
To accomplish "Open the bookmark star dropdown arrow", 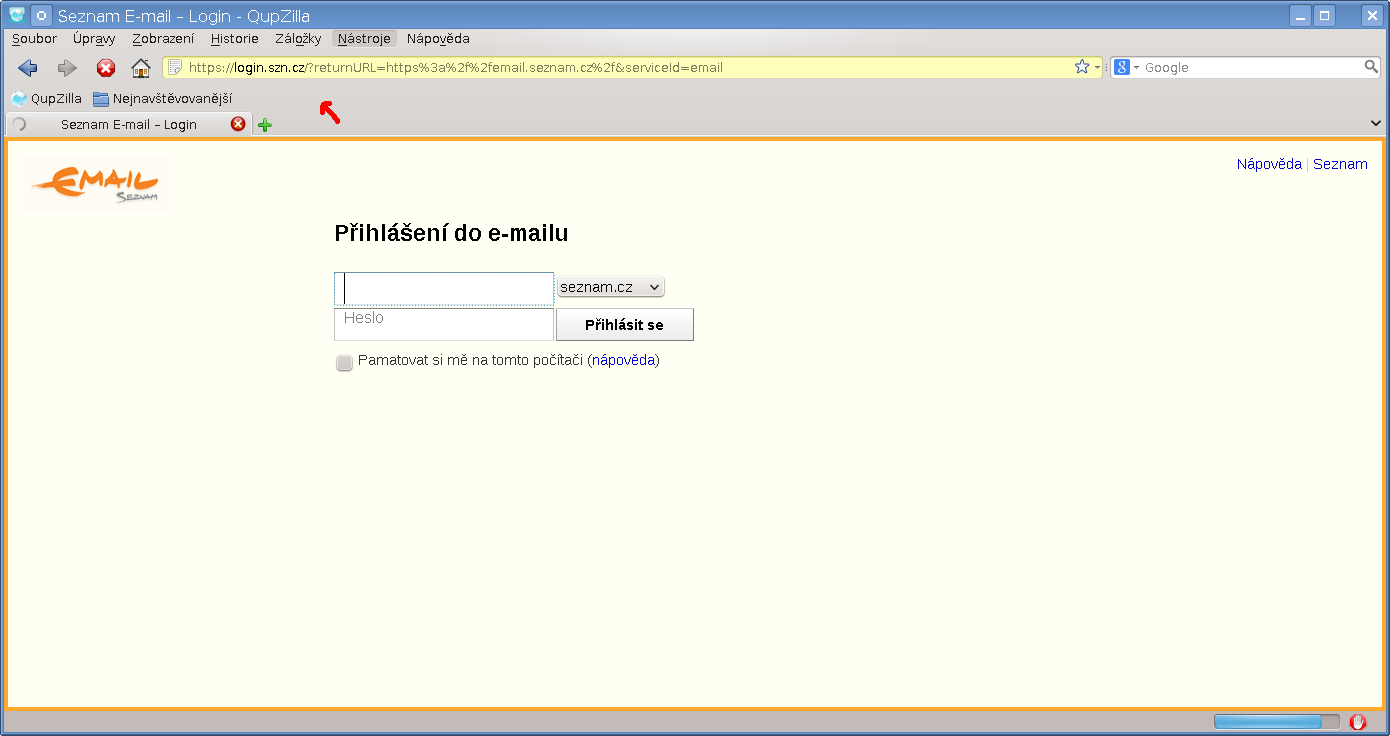I will [x=1097, y=68].
